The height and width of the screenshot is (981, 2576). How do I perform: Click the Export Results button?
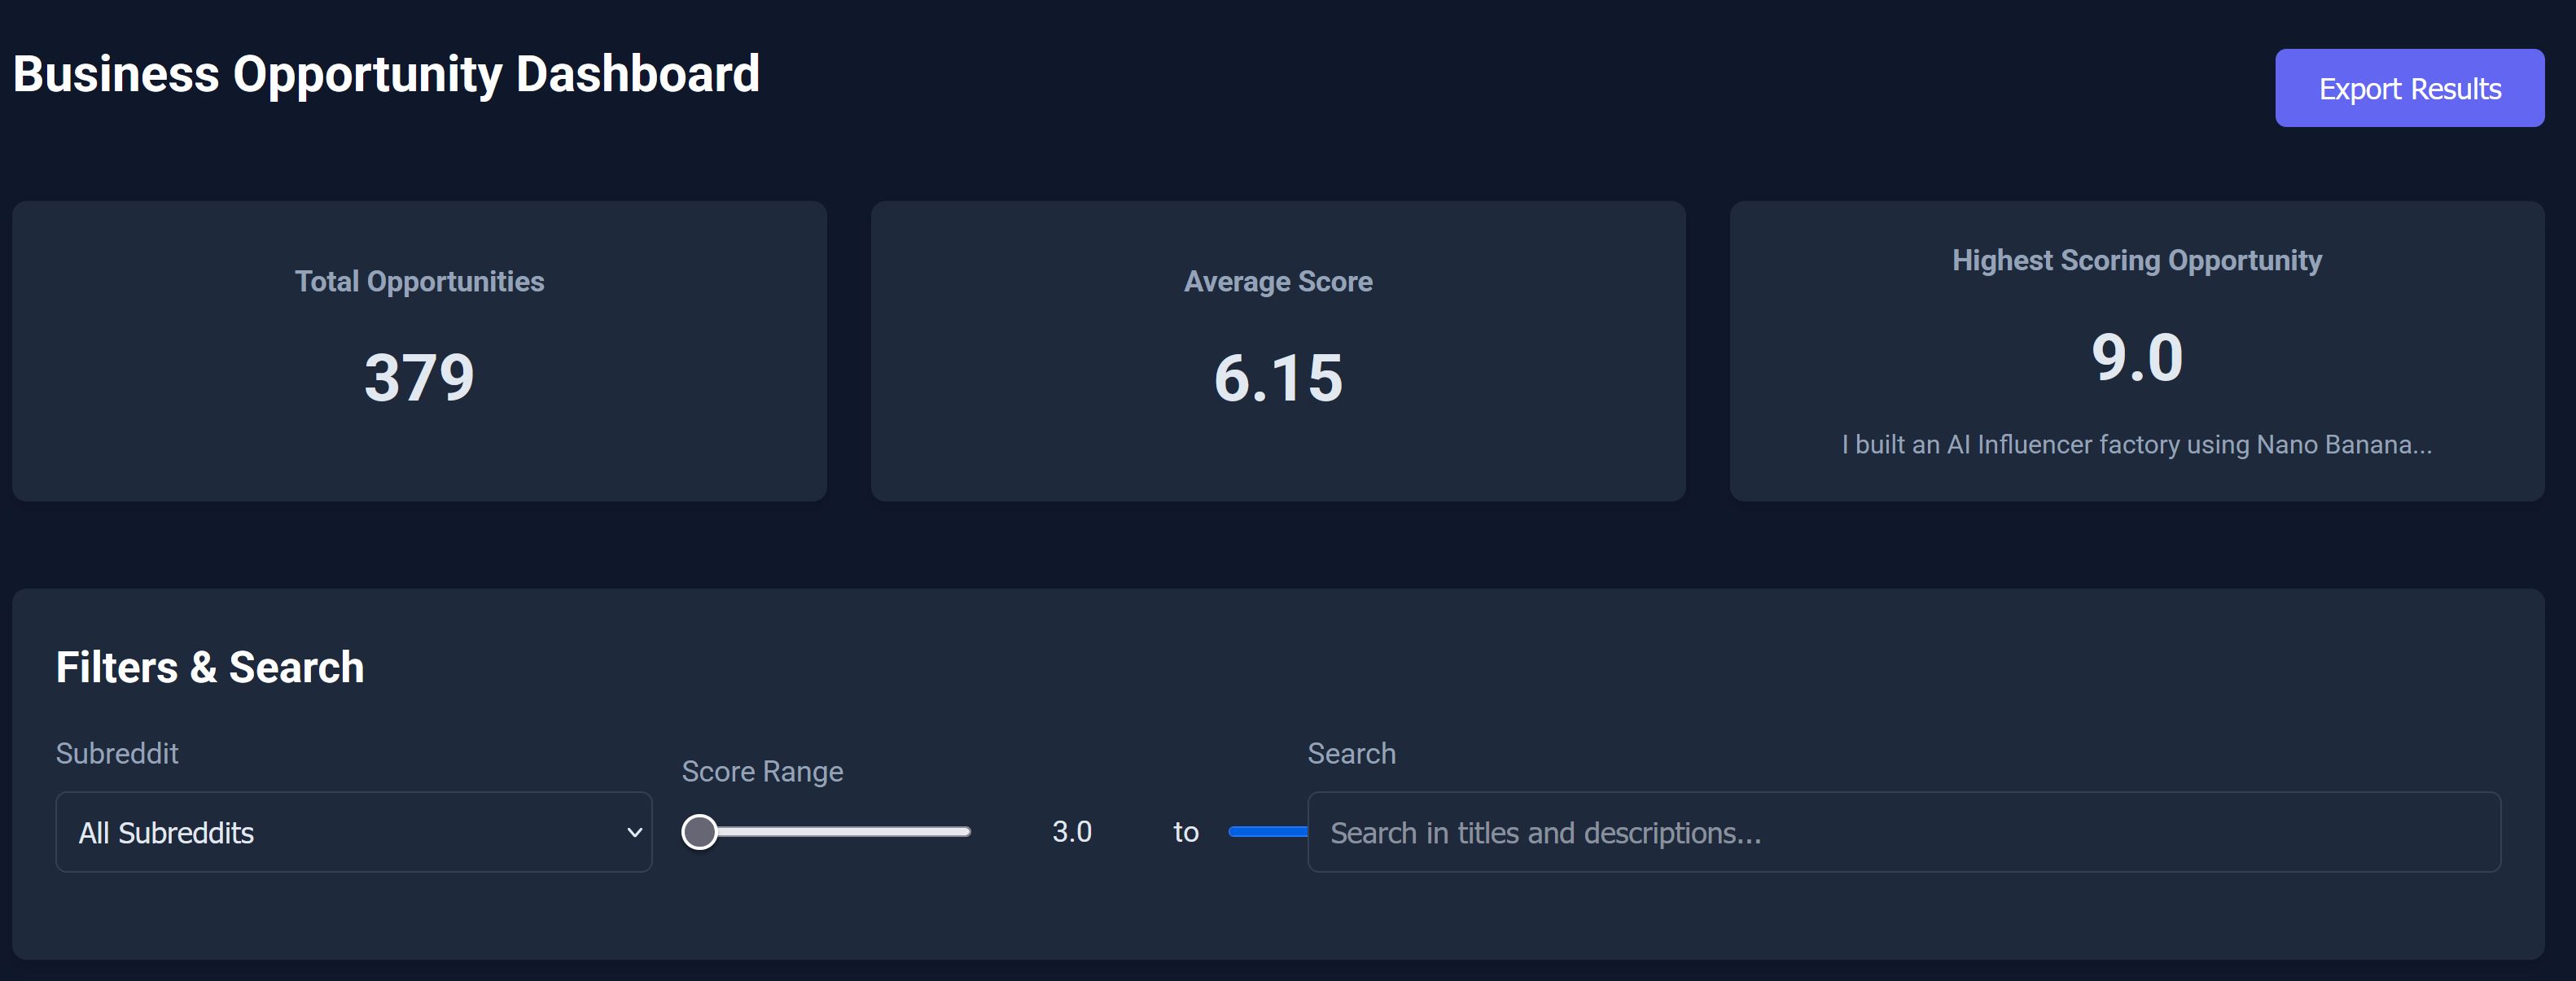pyautogui.click(x=2408, y=88)
